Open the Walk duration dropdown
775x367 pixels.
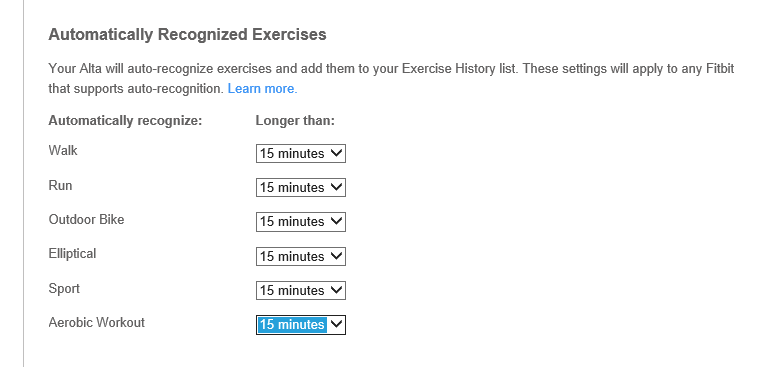301,153
